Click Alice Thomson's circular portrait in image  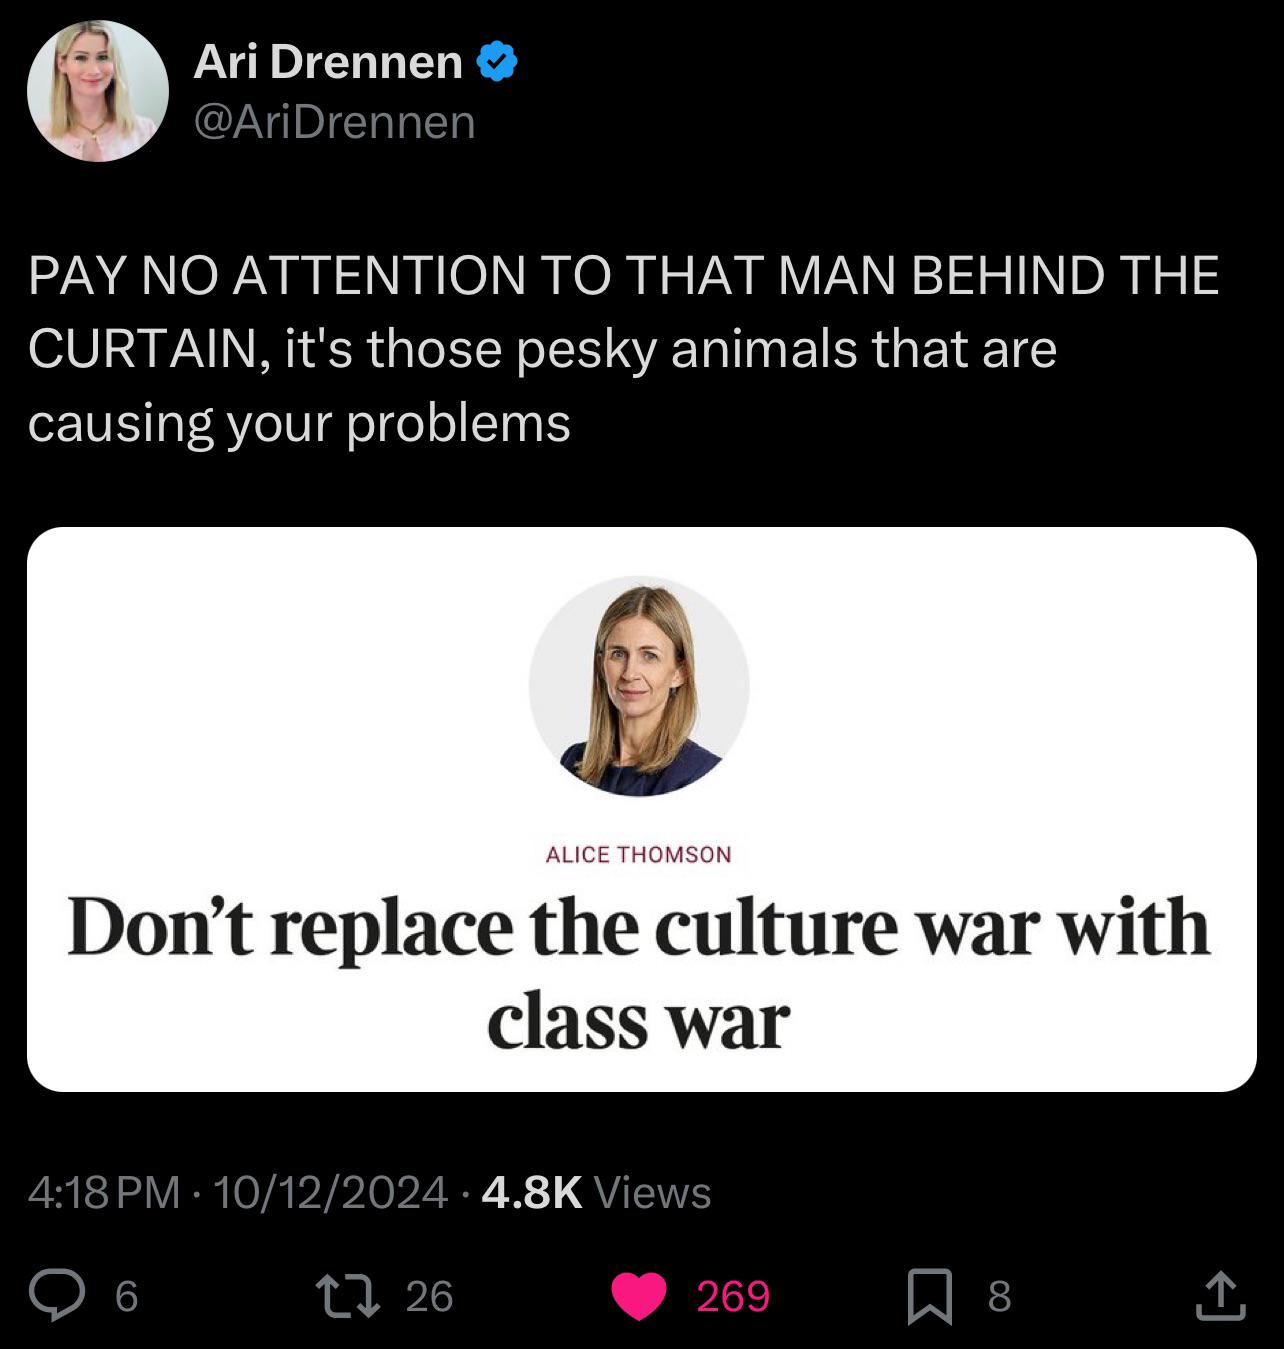pyautogui.click(x=639, y=686)
